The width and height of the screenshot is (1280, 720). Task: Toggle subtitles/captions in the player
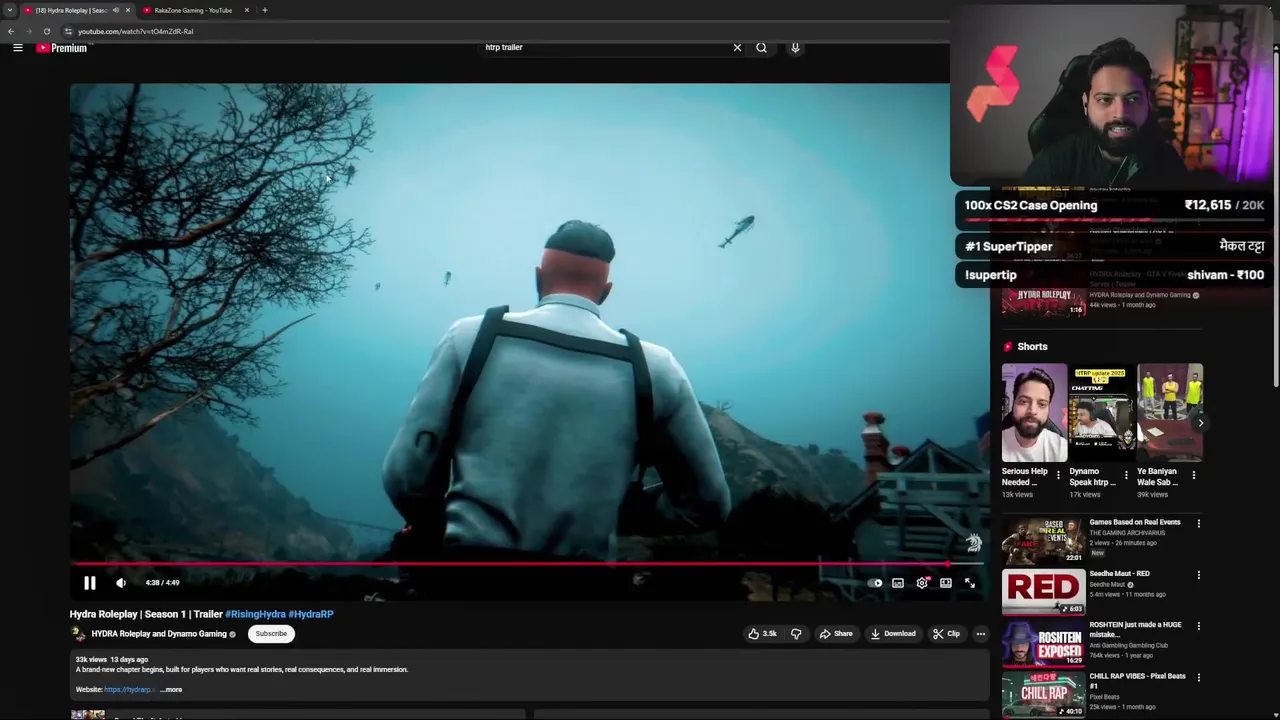click(x=898, y=583)
